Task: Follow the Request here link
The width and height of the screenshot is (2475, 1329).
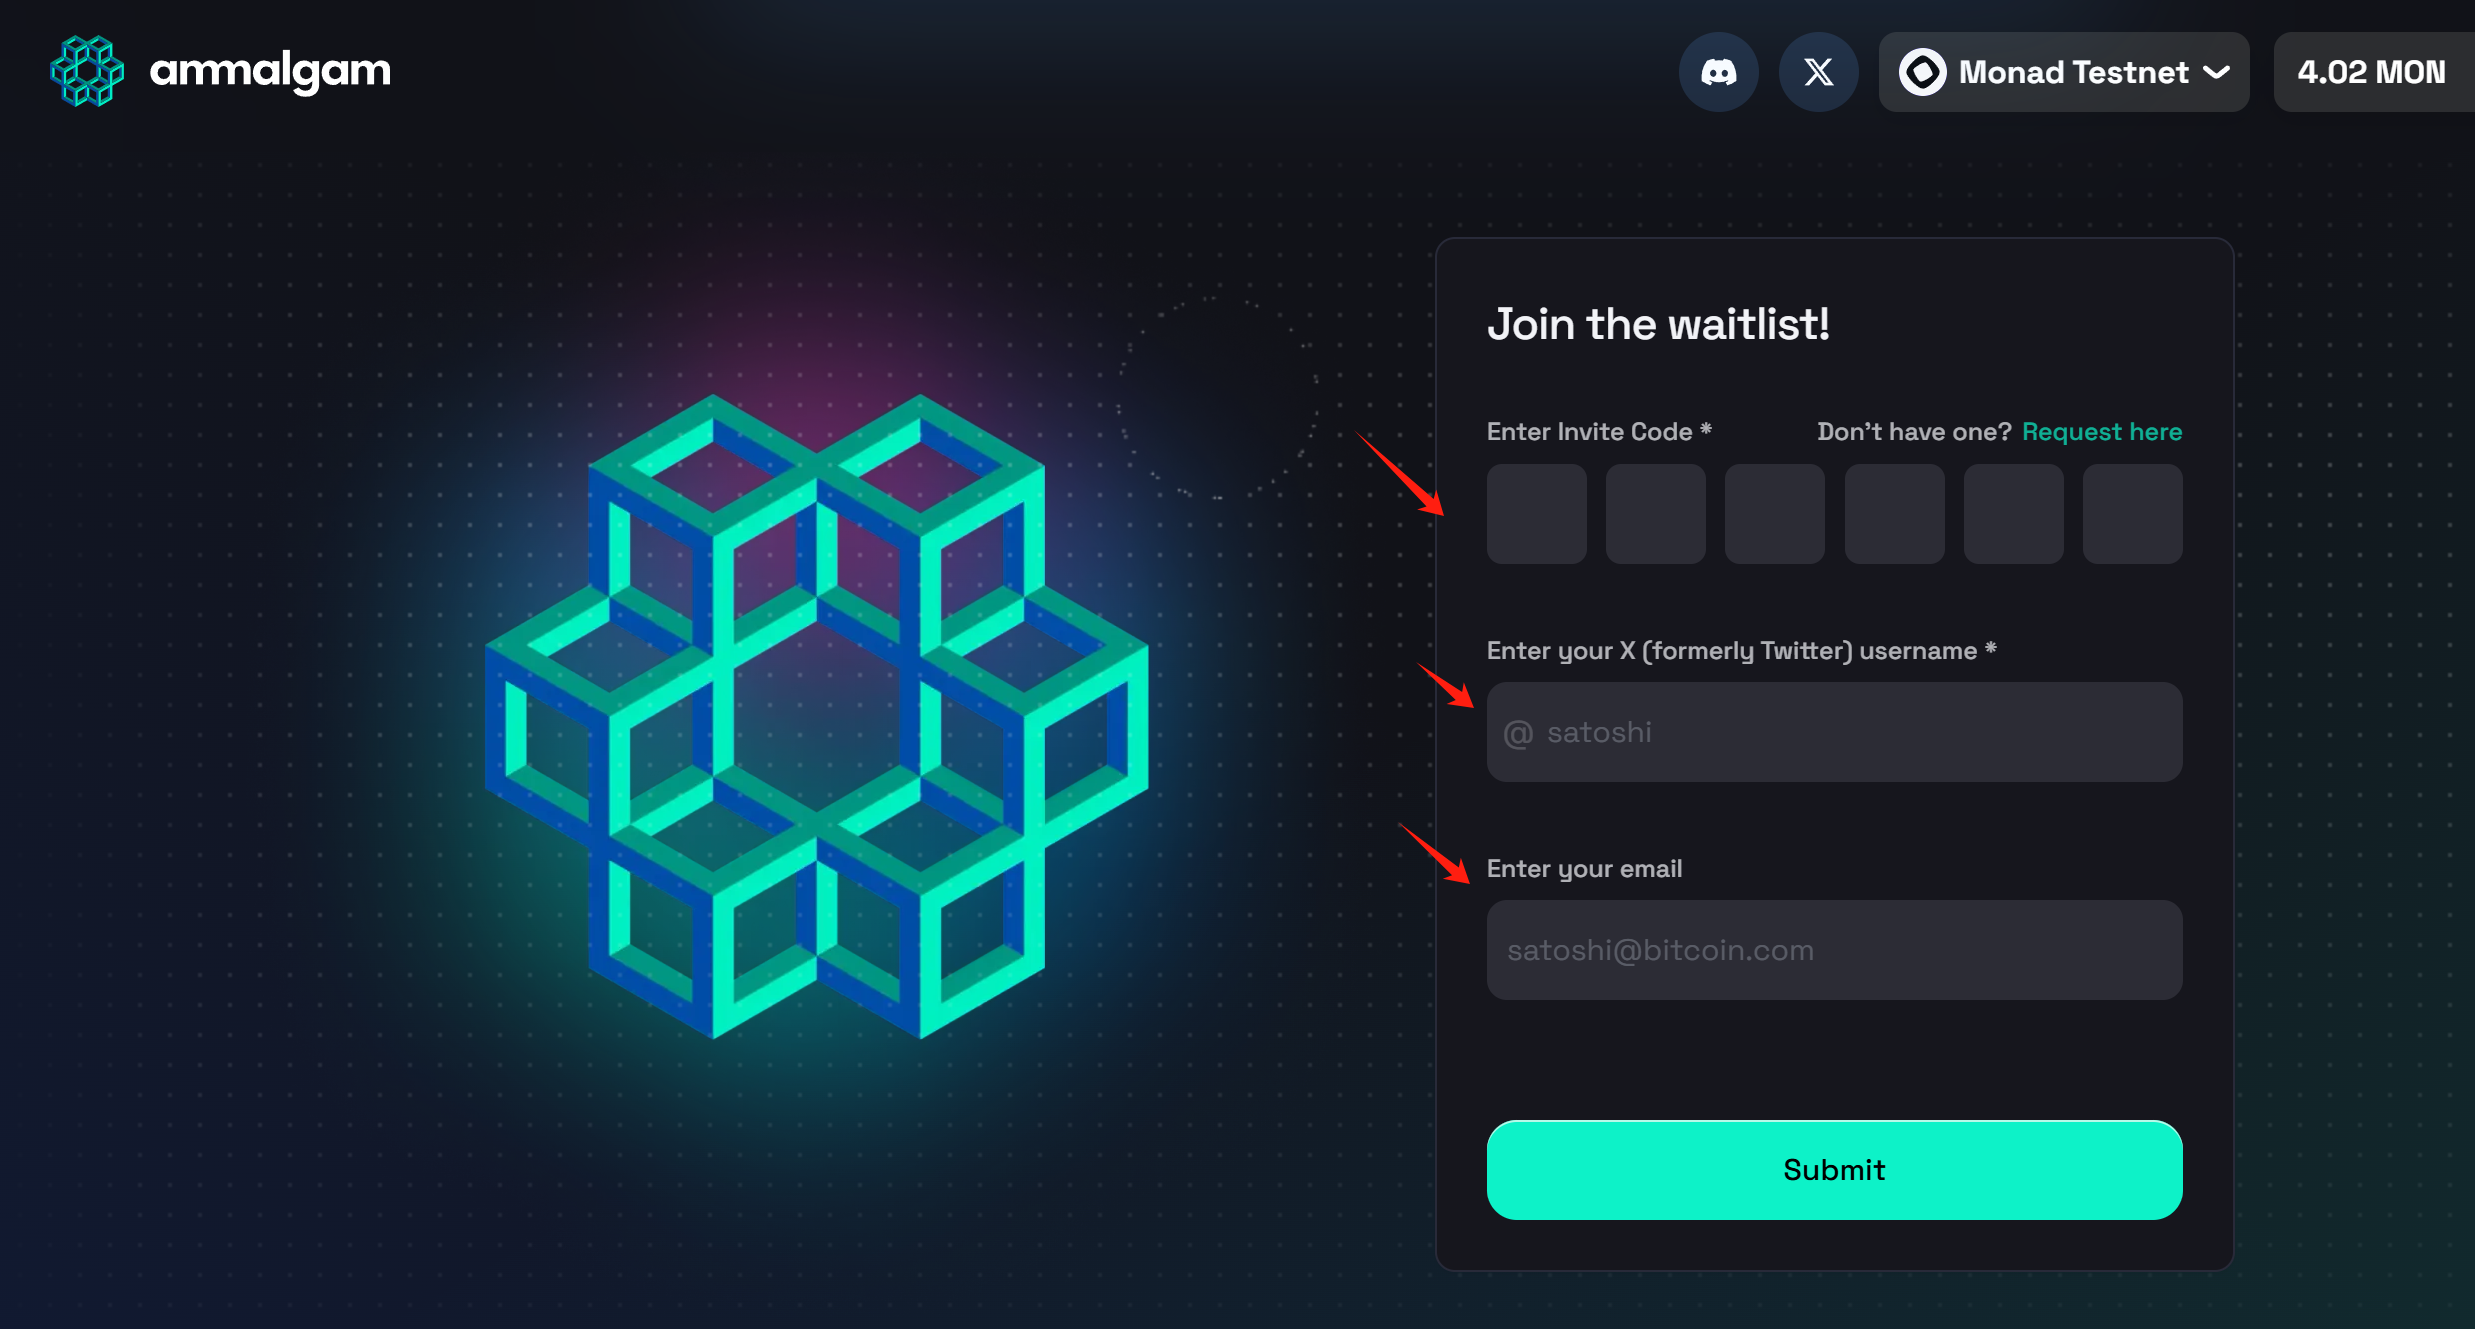Action: 2102,432
